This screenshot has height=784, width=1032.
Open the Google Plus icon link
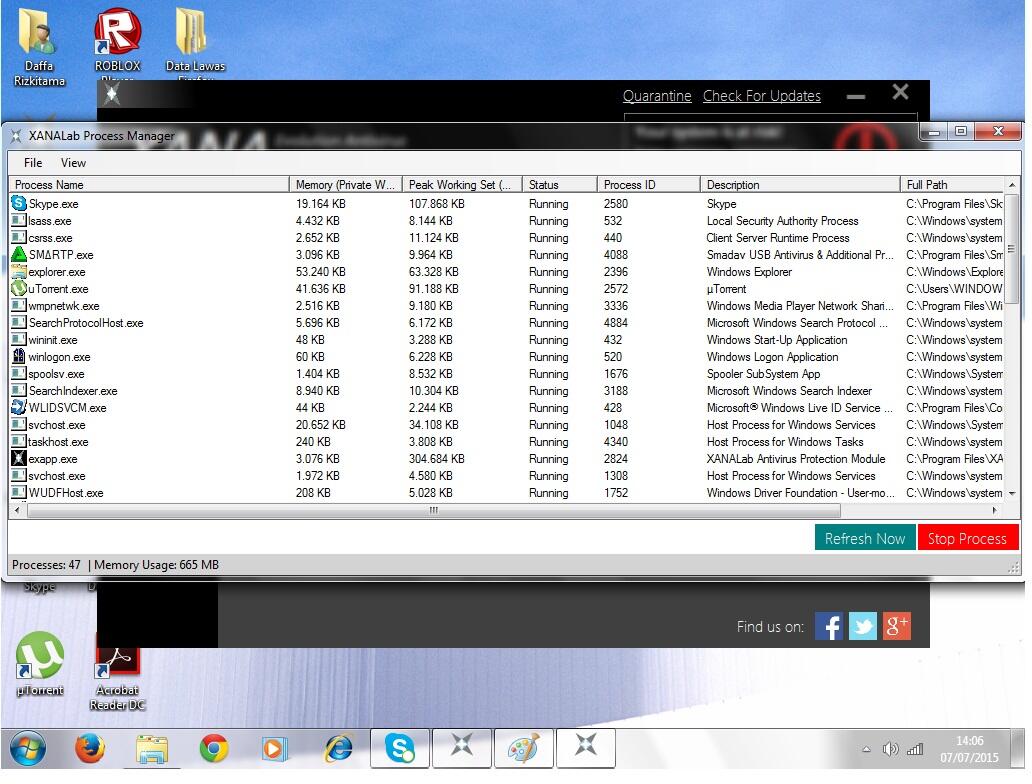click(x=896, y=626)
